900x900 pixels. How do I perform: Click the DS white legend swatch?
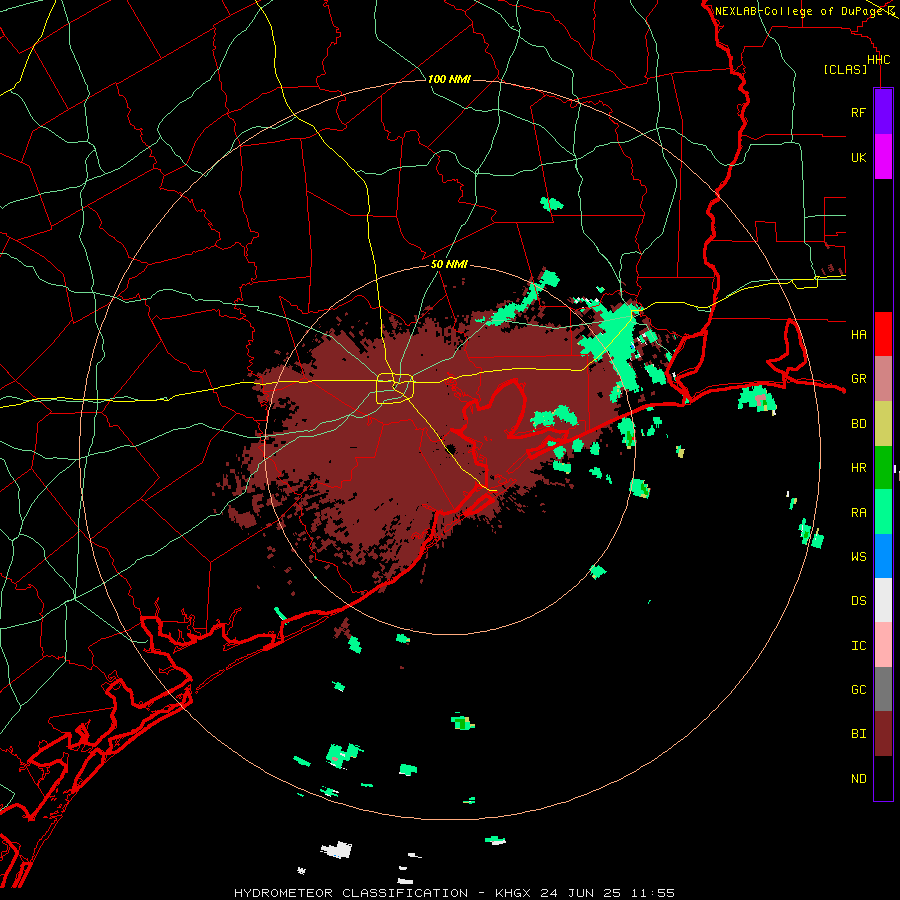pos(883,600)
